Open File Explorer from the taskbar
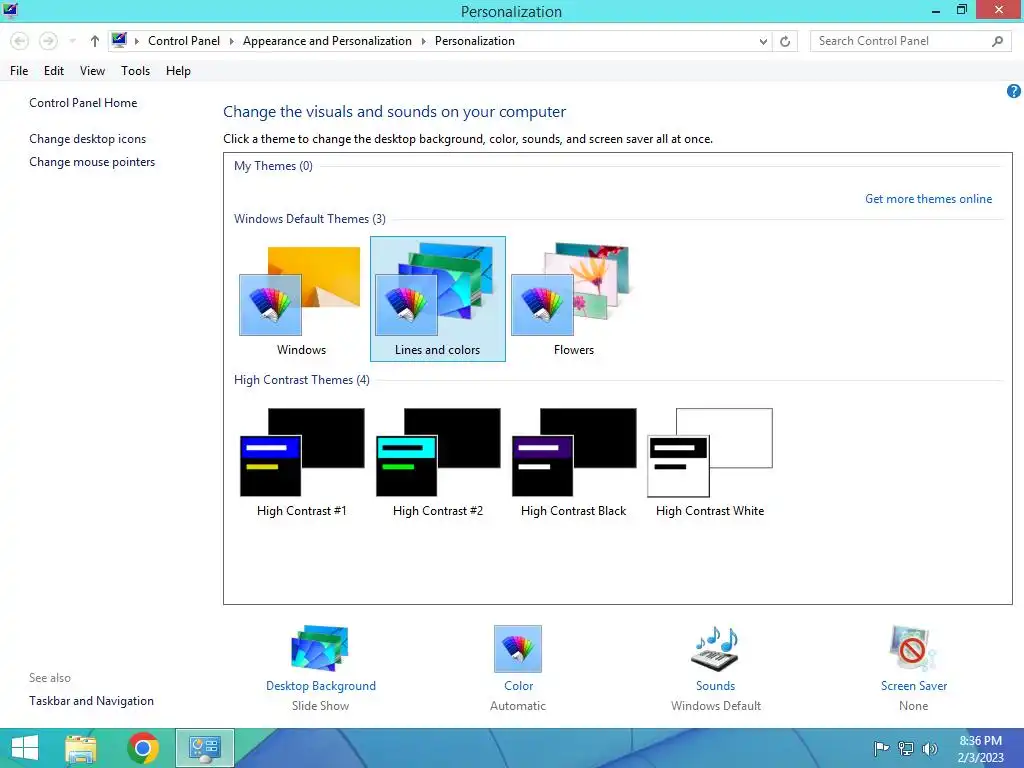 tap(81, 748)
